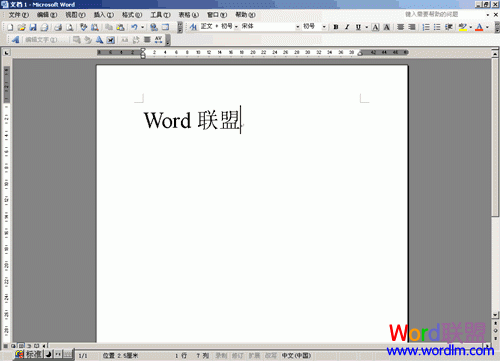
Task: Expand WordArt toolbar options chevron
Action: click(x=168, y=40)
